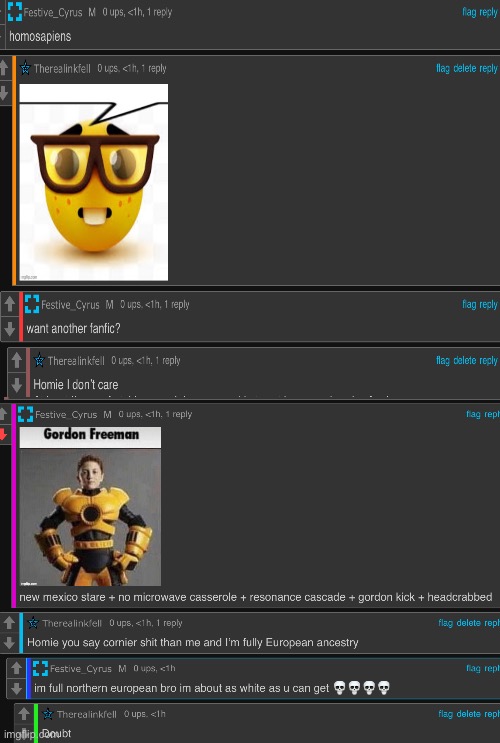Click the star icon on "fully European ancestry" comment
500x743 pixels.
pos(33,623)
